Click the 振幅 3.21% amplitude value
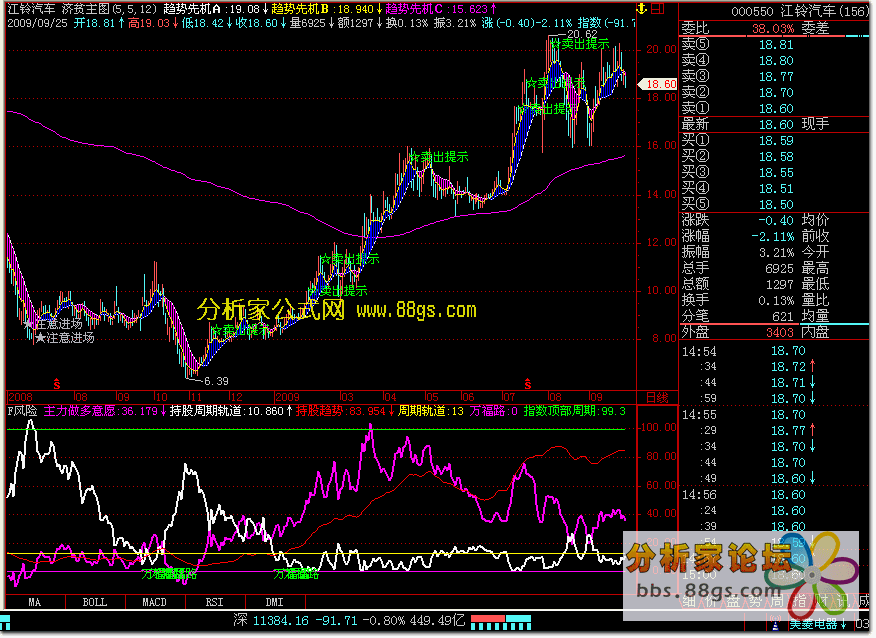Screen dimensions: 876x638 [776, 253]
